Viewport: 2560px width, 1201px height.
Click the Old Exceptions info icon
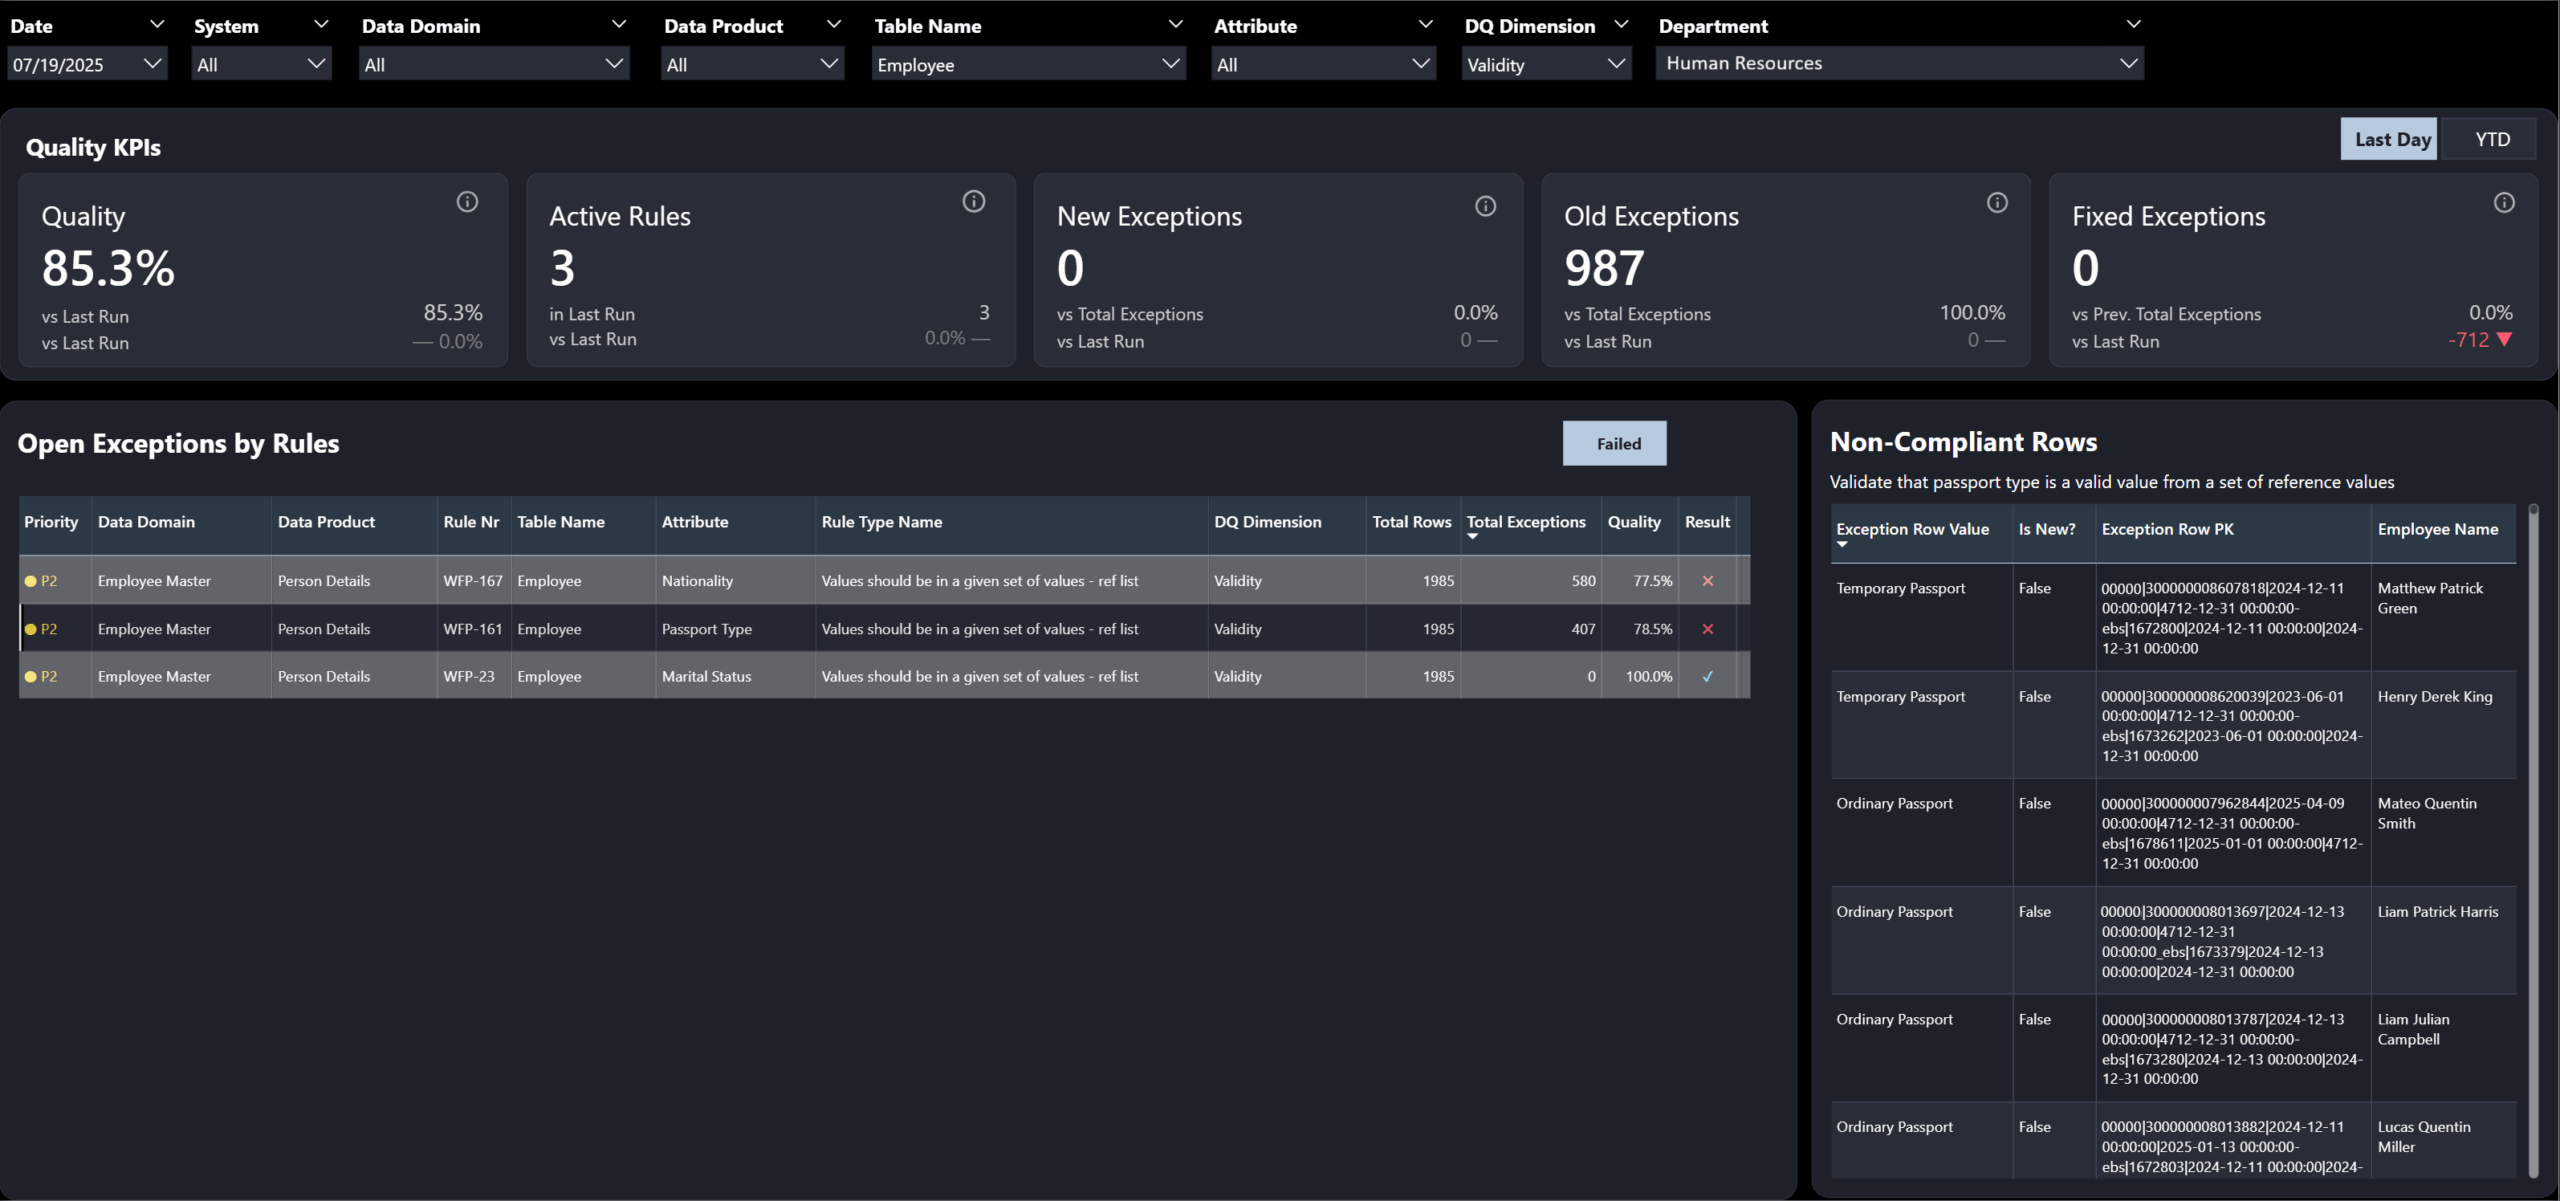point(1997,202)
